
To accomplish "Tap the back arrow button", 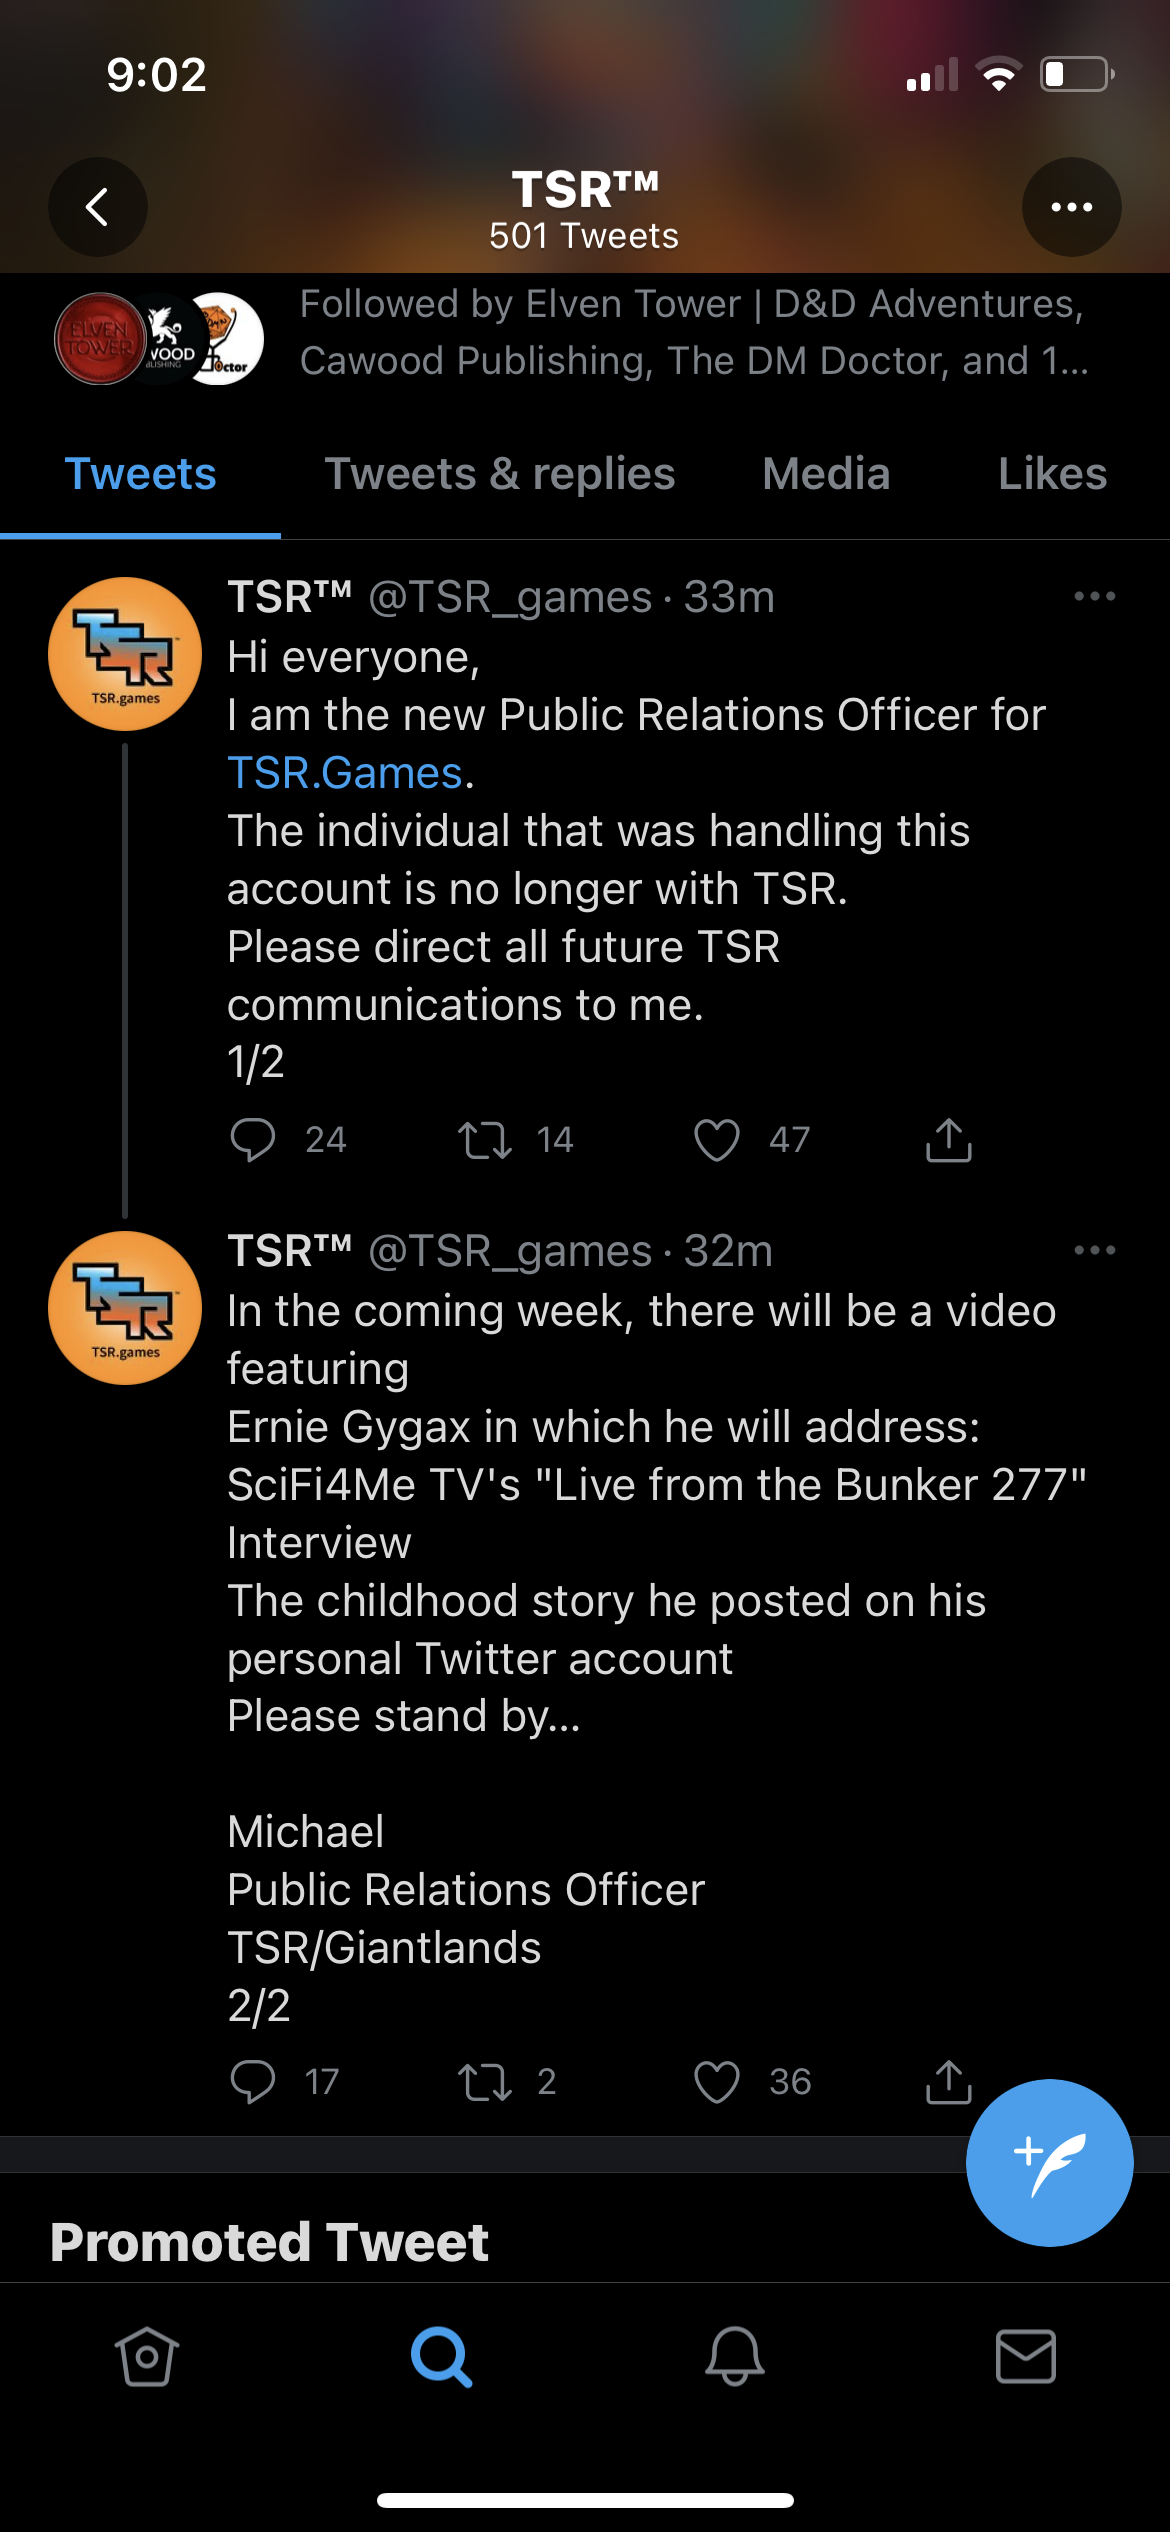I will coord(98,207).
